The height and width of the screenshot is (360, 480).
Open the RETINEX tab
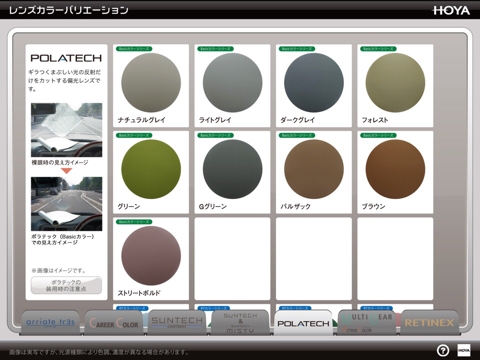point(430,323)
